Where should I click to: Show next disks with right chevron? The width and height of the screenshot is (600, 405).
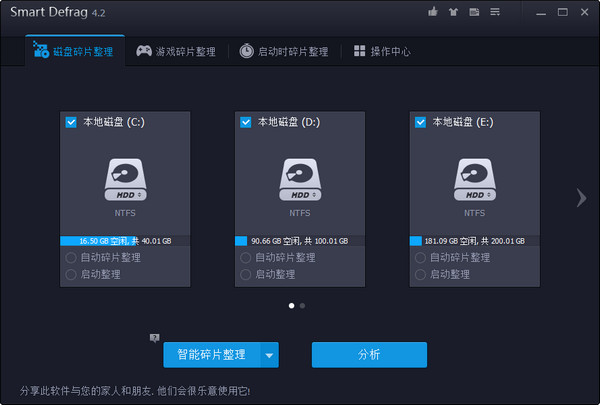(580, 198)
